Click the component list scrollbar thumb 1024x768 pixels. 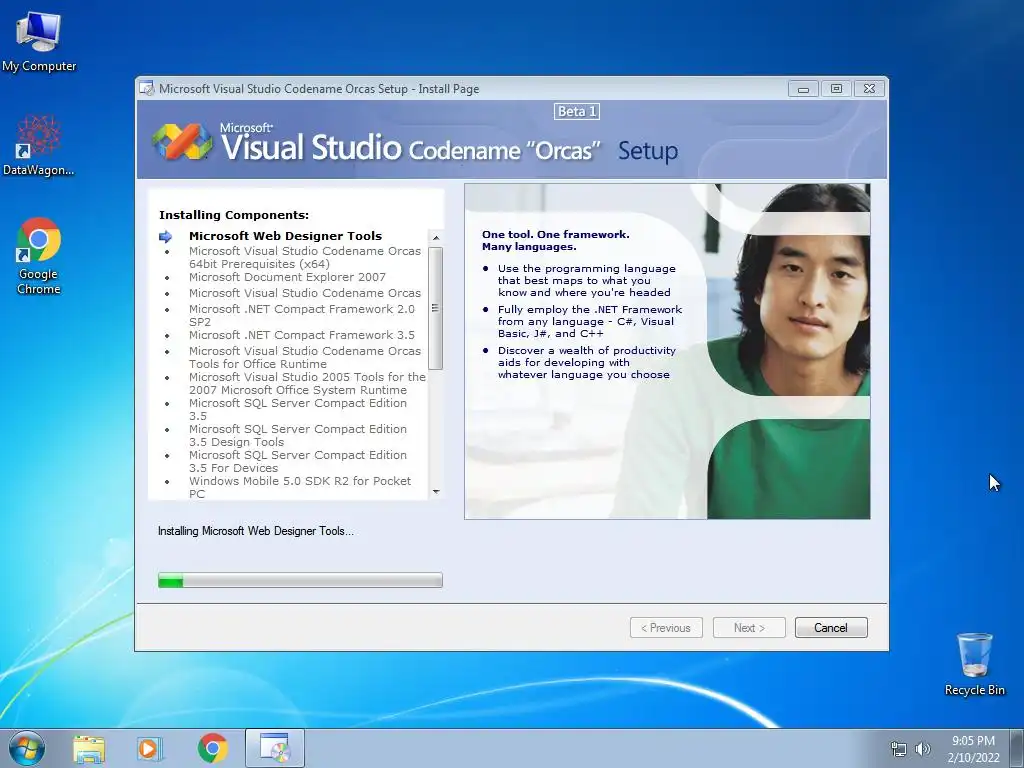[x=436, y=308]
